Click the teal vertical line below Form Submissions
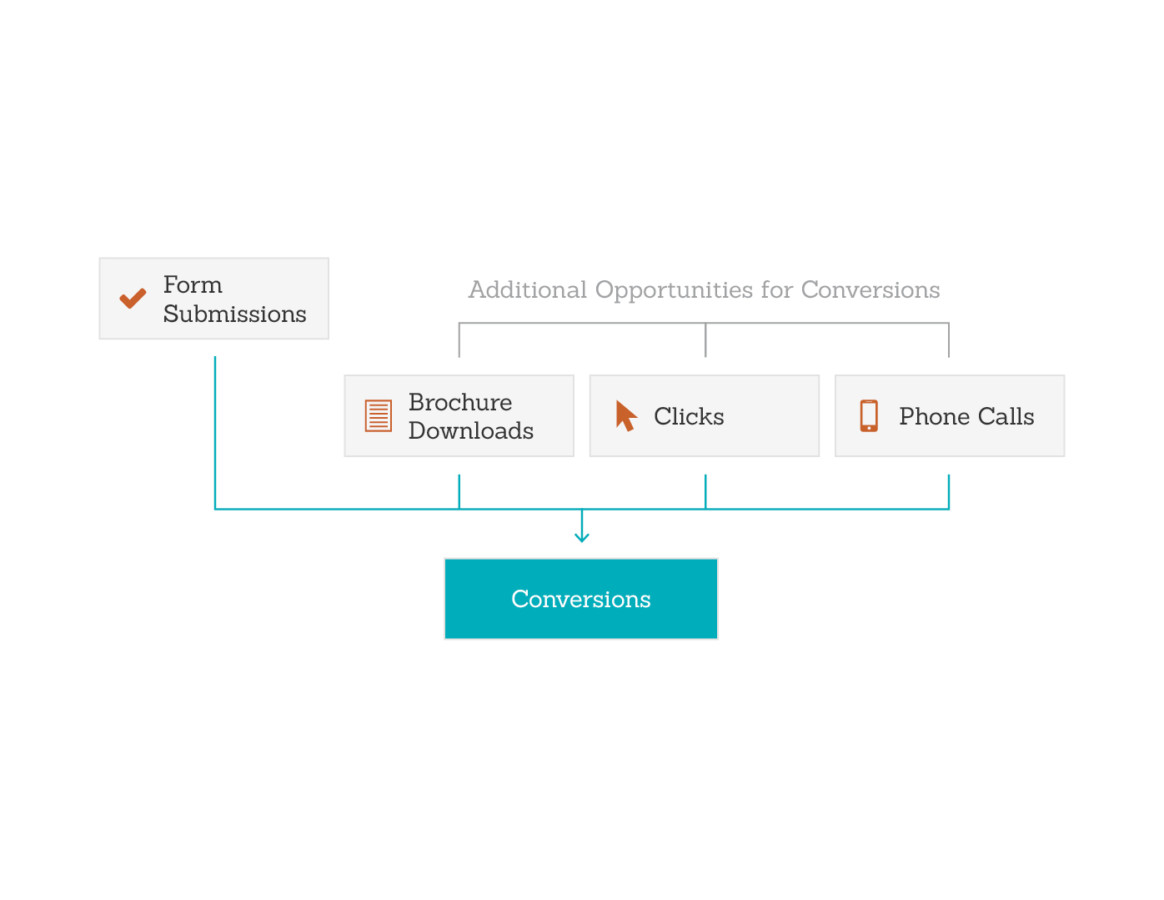 [x=215, y=430]
